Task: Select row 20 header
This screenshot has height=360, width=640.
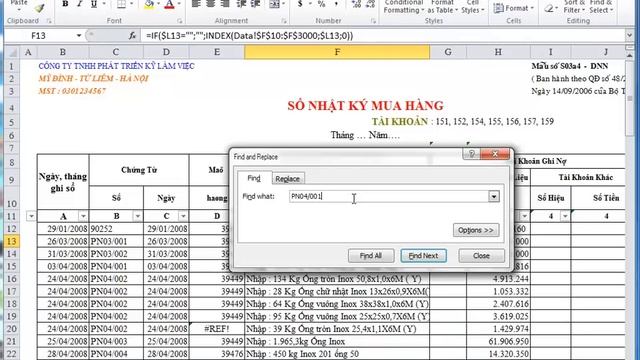Action: (12, 329)
